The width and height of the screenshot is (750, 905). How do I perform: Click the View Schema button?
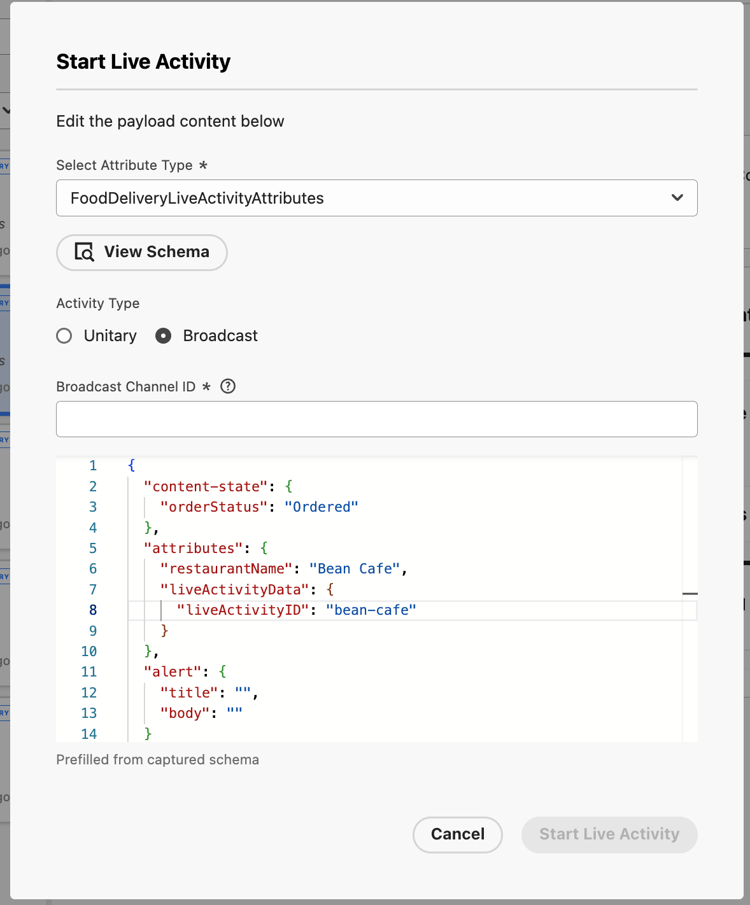[x=141, y=252]
